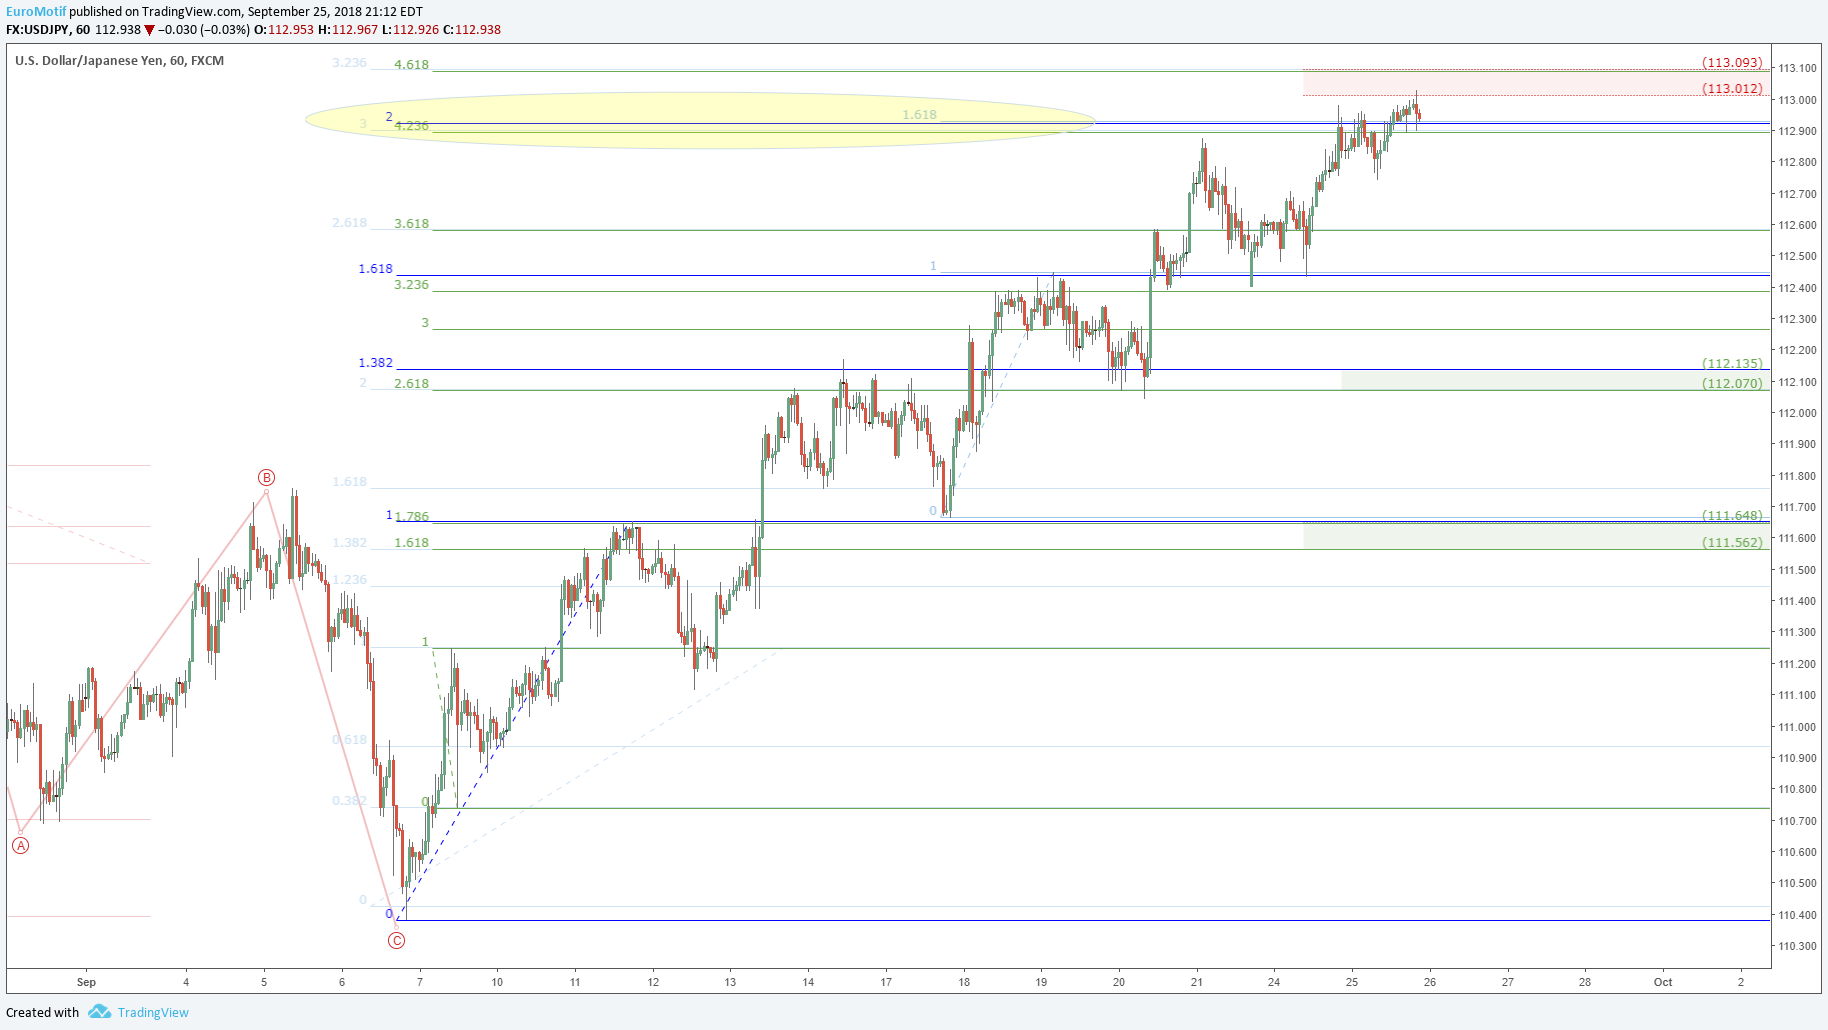The height and width of the screenshot is (1030, 1828).
Task: Open the EuroMotif author profile link
Action: [x=36, y=12]
